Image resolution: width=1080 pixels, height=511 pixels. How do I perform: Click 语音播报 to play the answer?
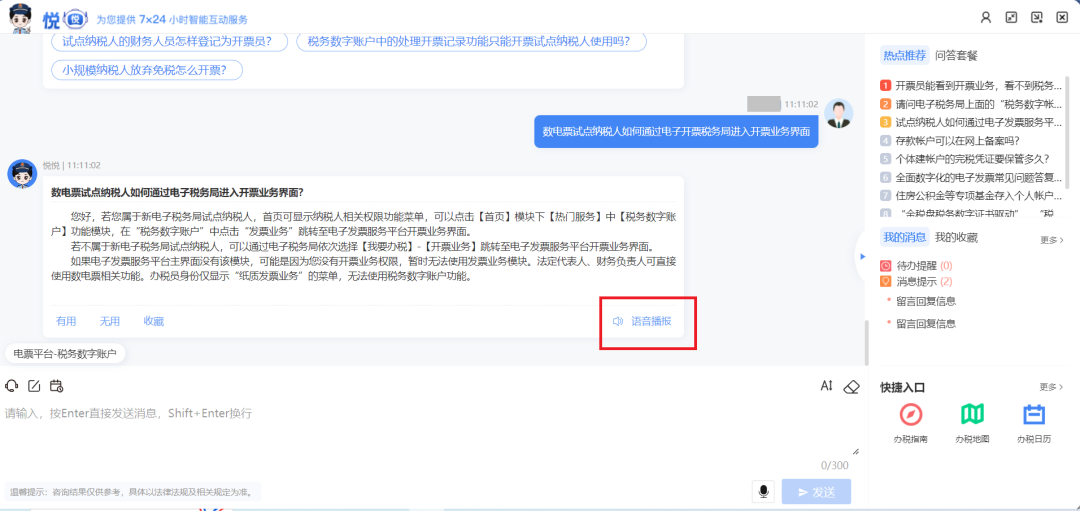coord(643,321)
